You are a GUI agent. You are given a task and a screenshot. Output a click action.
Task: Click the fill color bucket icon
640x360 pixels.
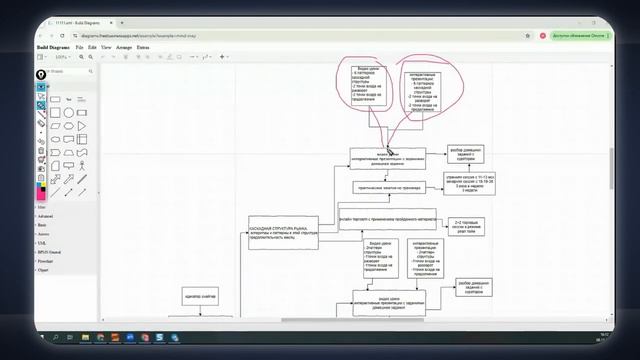tap(160, 57)
